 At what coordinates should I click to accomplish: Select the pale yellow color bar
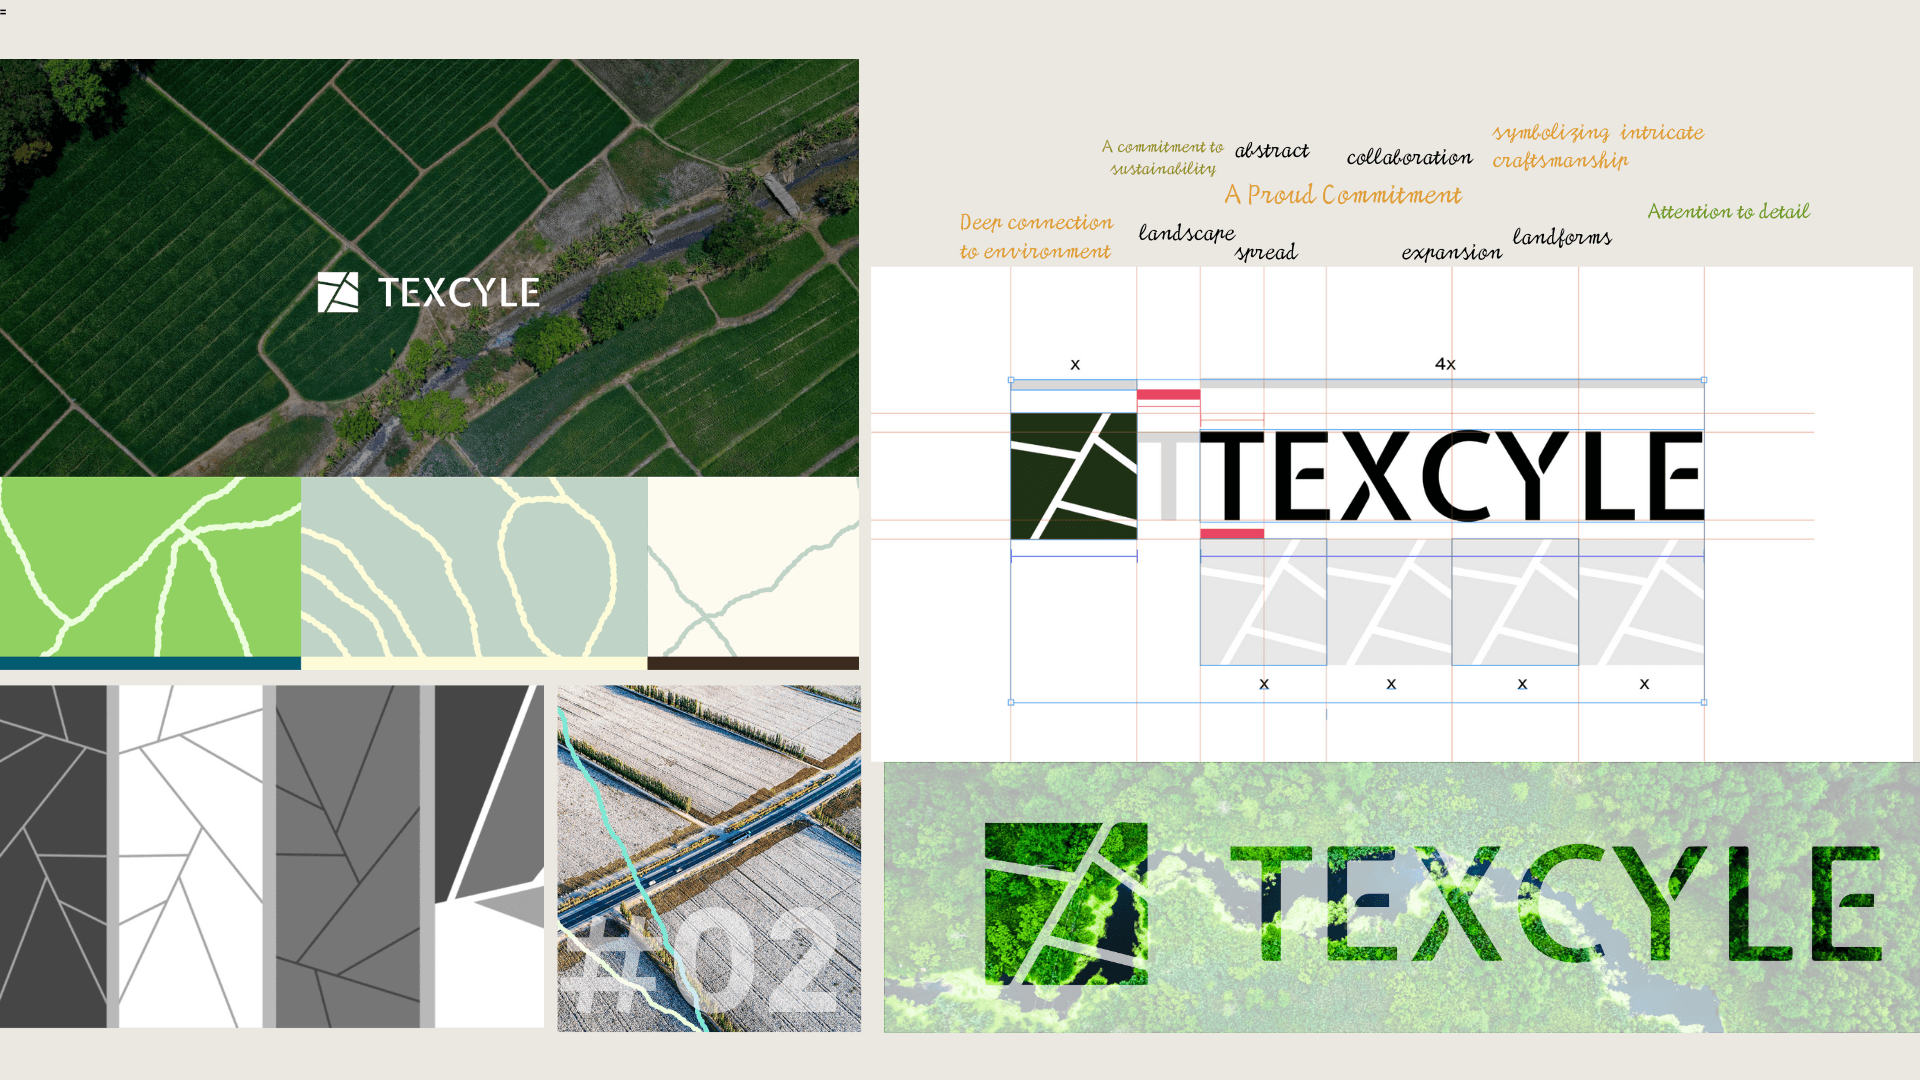pos(474,663)
